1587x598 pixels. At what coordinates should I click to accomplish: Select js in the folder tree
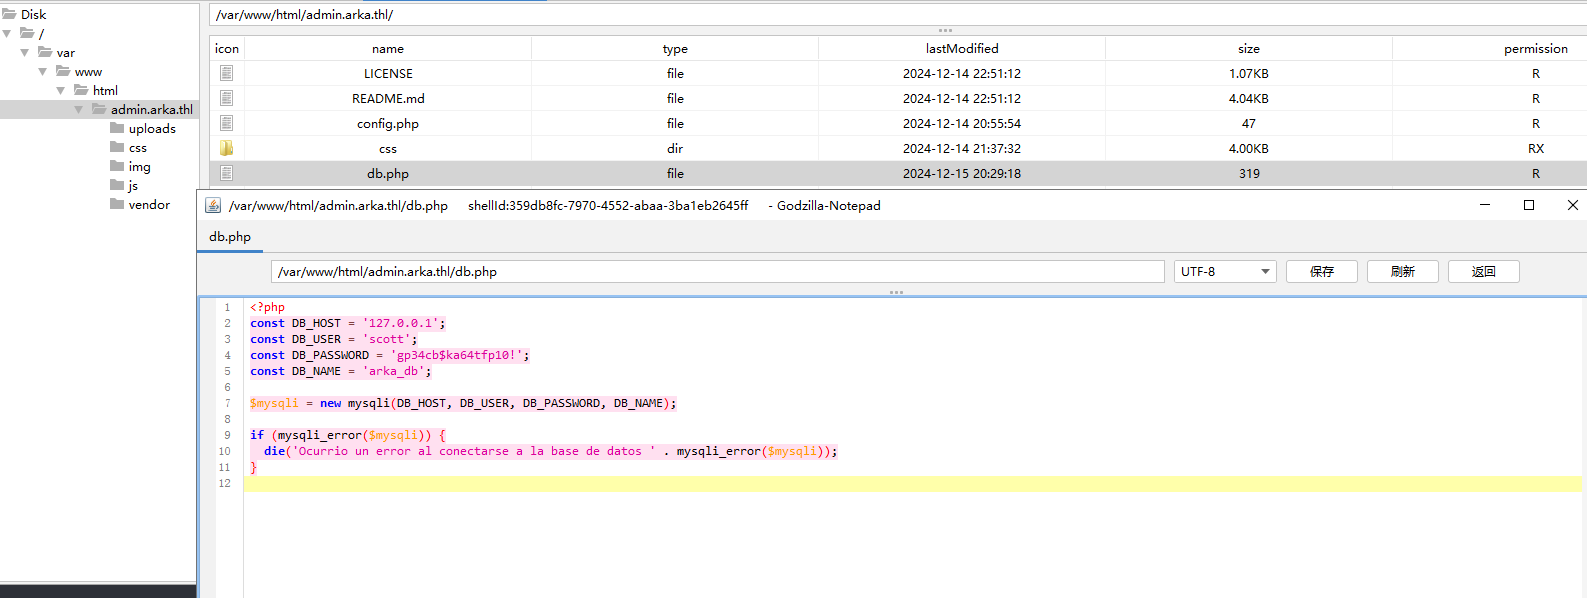(133, 185)
